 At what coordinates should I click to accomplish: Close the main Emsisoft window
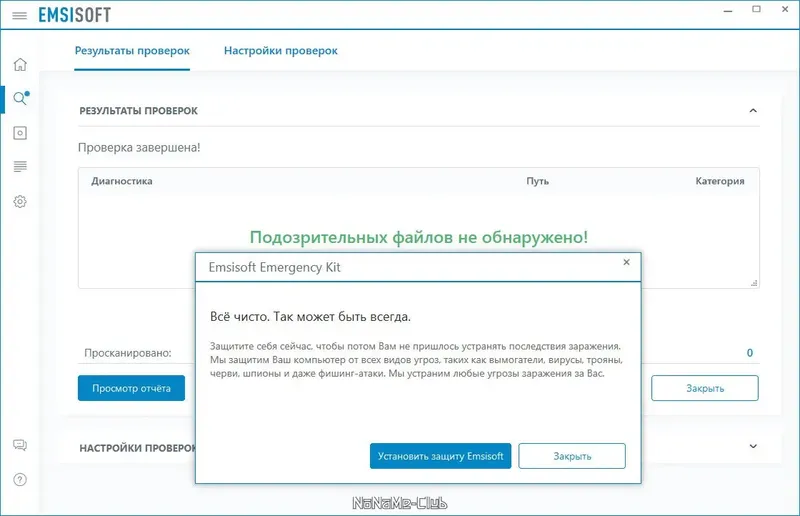click(x=785, y=9)
